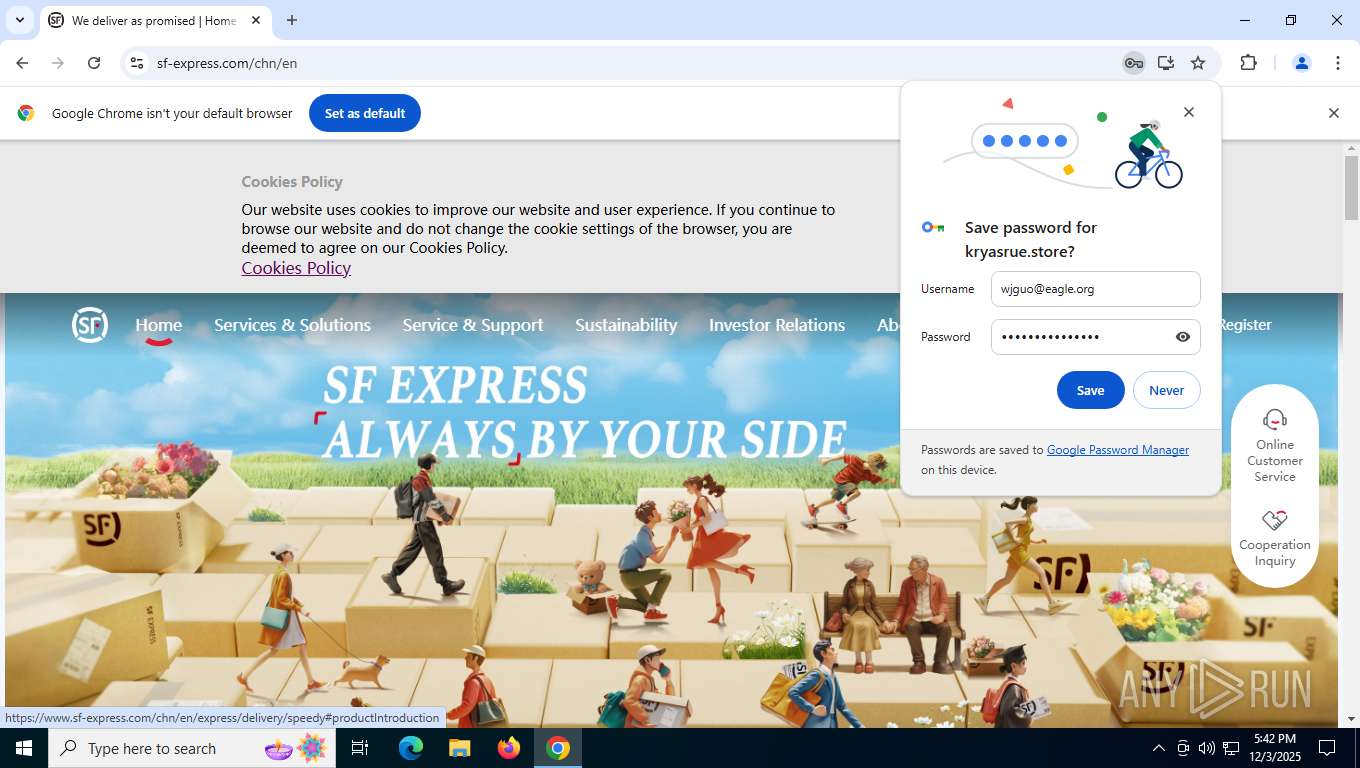This screenshot has width=1360, height=768.
Task: Save the password
Action: 1091,390
